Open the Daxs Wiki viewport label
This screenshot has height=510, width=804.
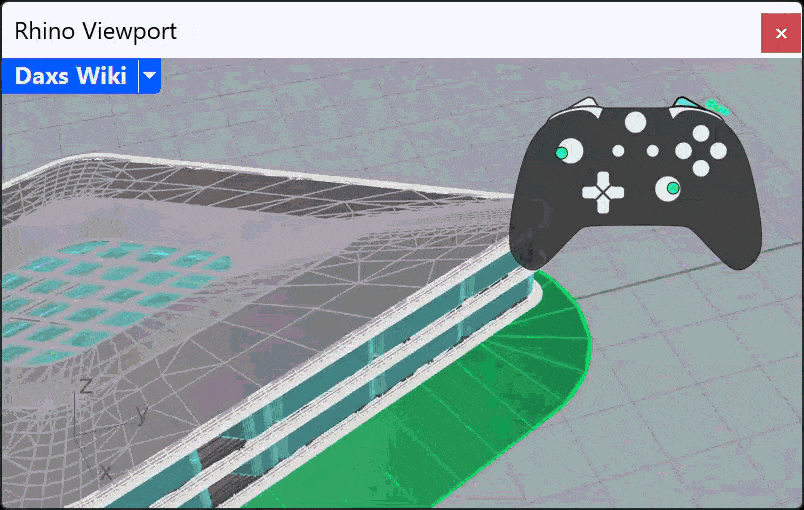pyautogui.click(x=71, y=76)
